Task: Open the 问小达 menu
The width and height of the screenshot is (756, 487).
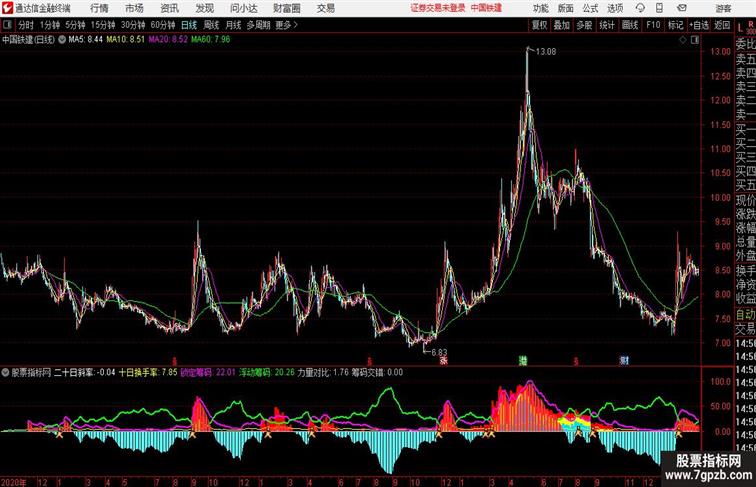Action: pyautogui.click(x=244, y=8)
